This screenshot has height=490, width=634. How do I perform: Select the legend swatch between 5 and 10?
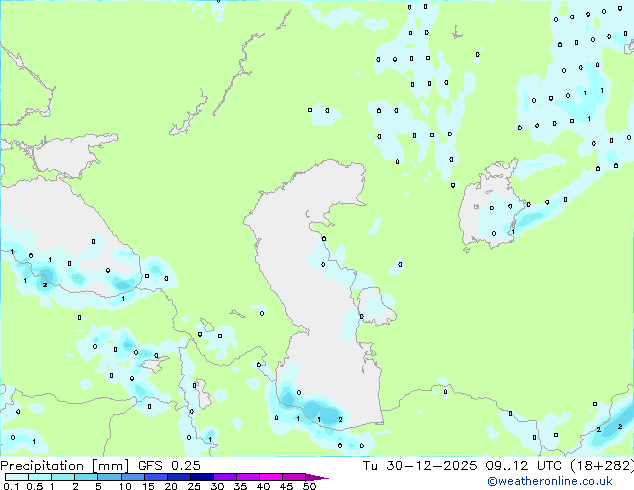[109, 477]
